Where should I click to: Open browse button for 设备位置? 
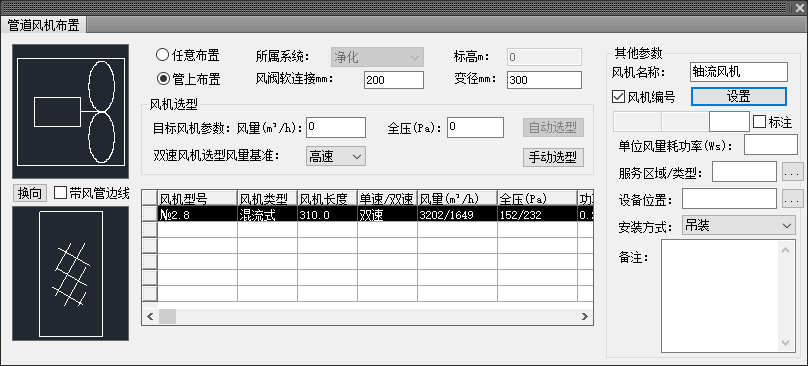pyautogui.click(x=793, y=199)
